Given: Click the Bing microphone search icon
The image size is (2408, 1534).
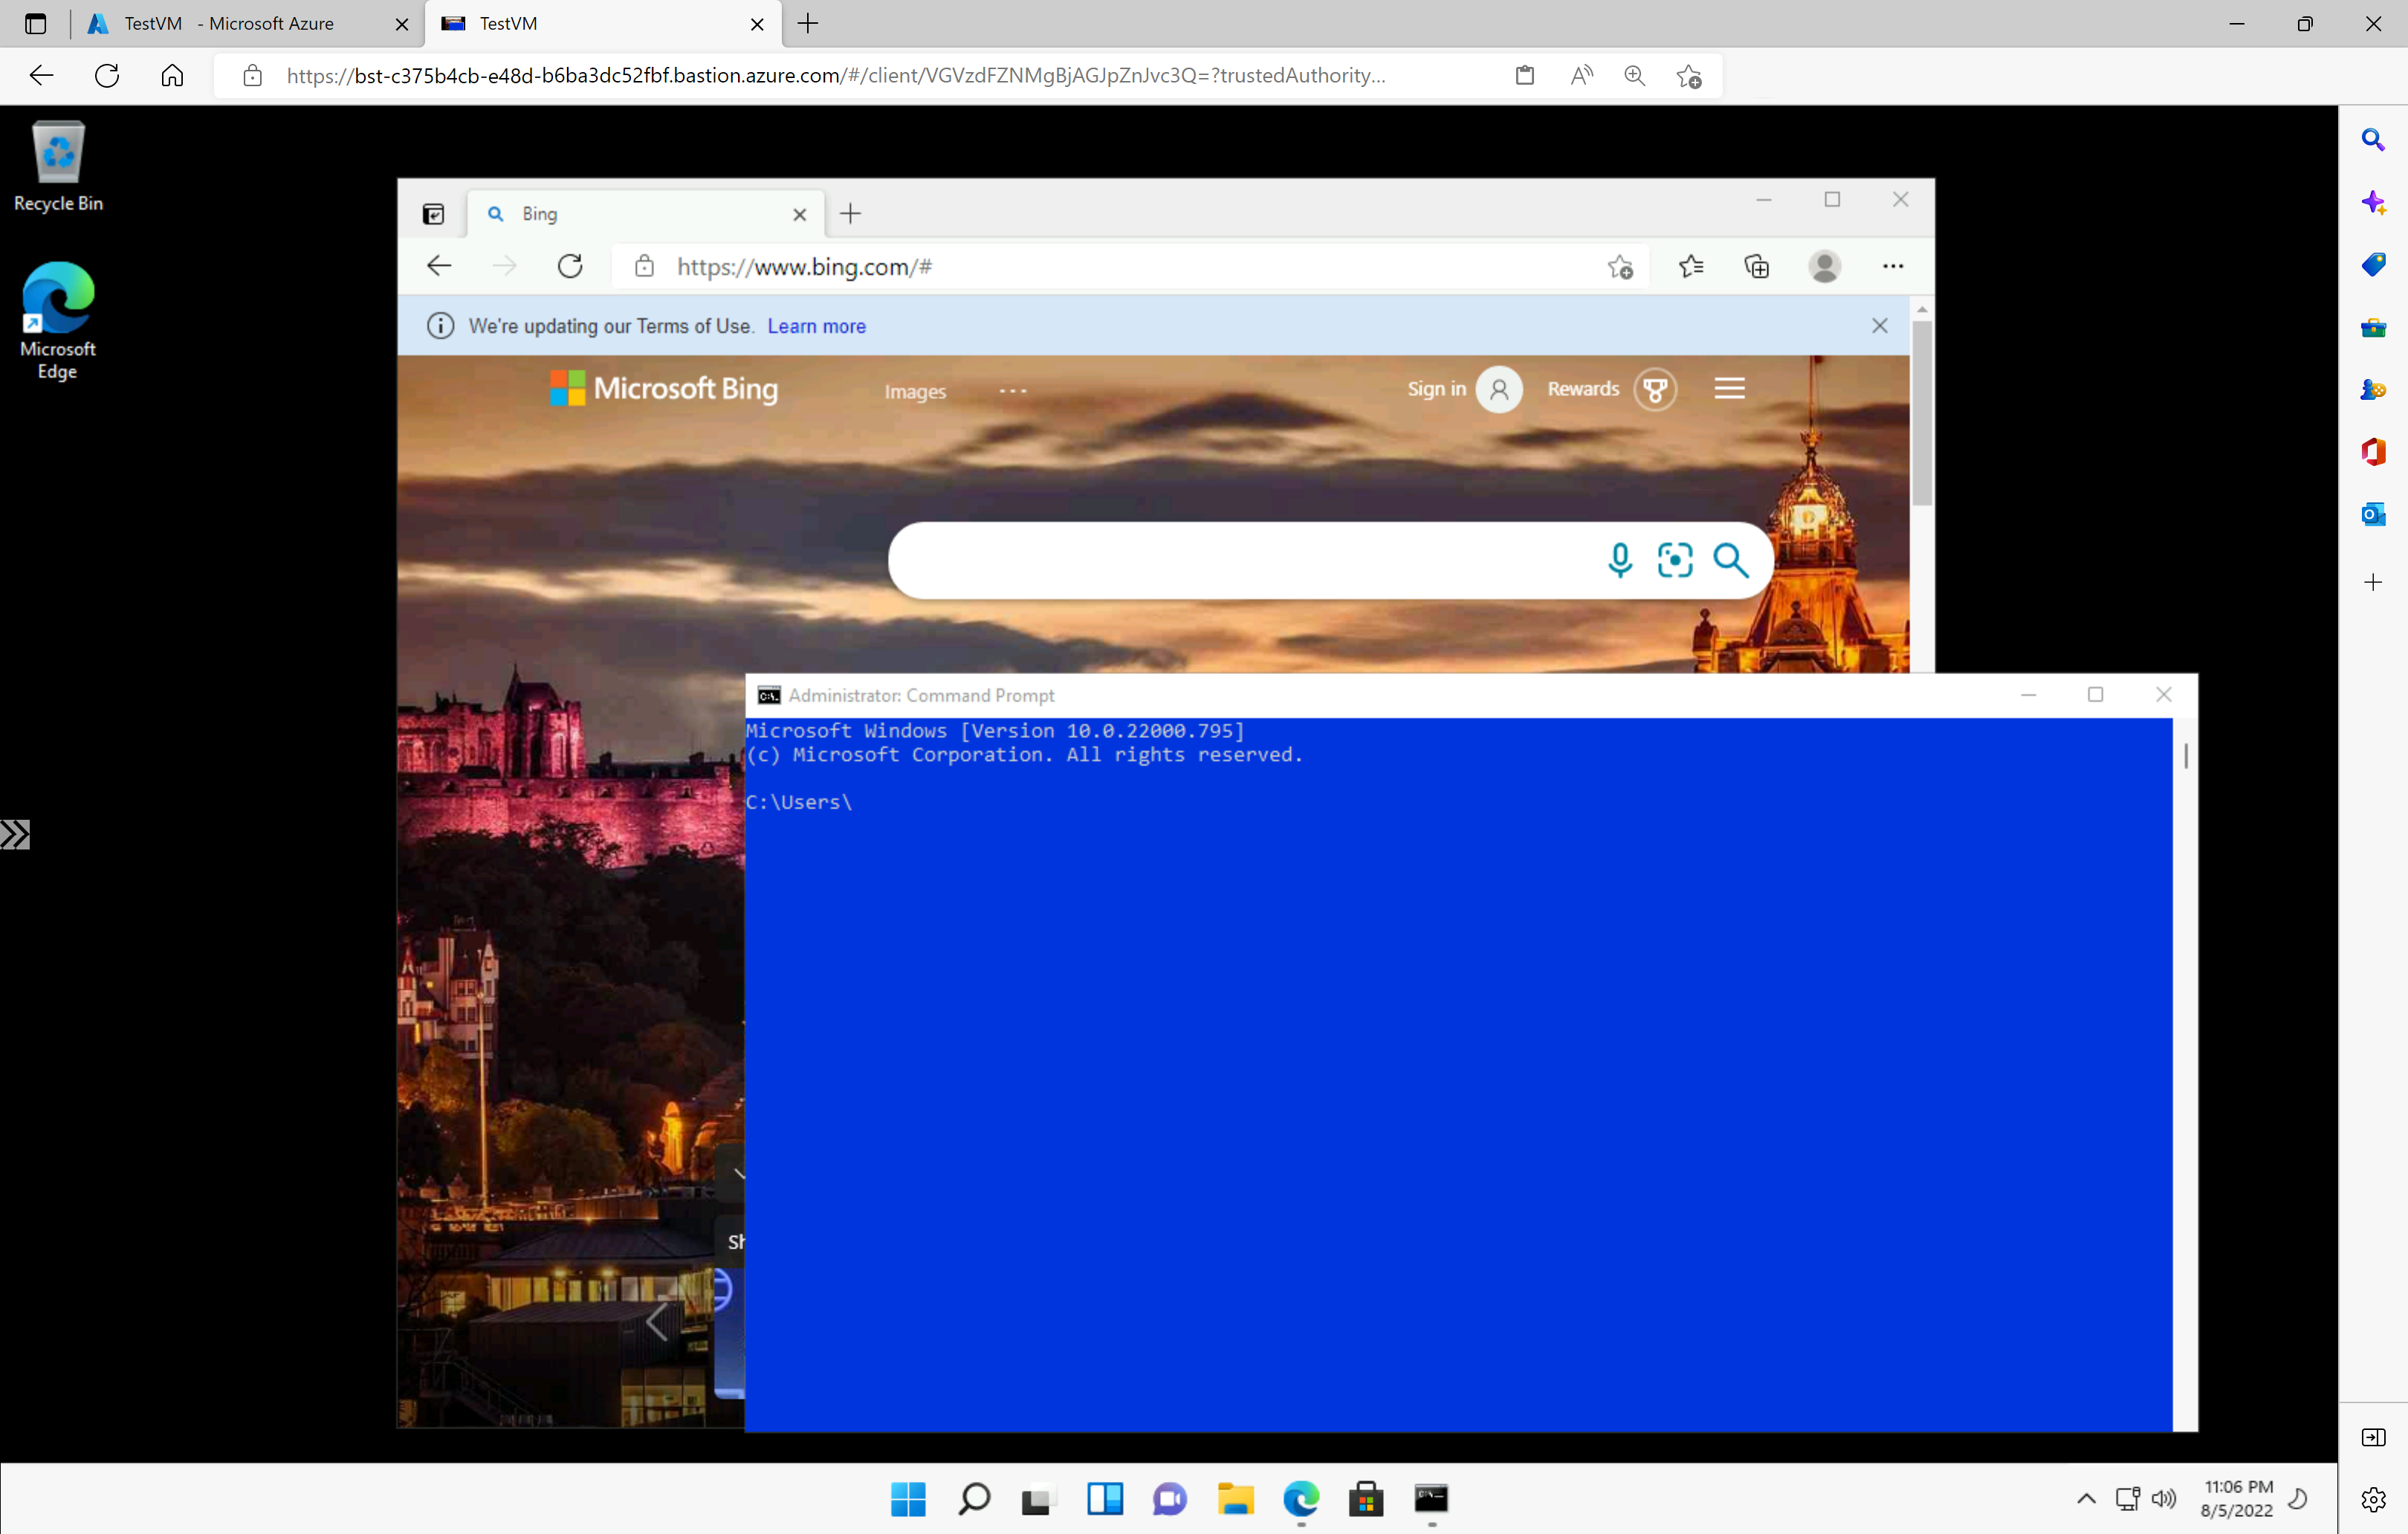Looking at the screenshot, I should [1618, 558].
